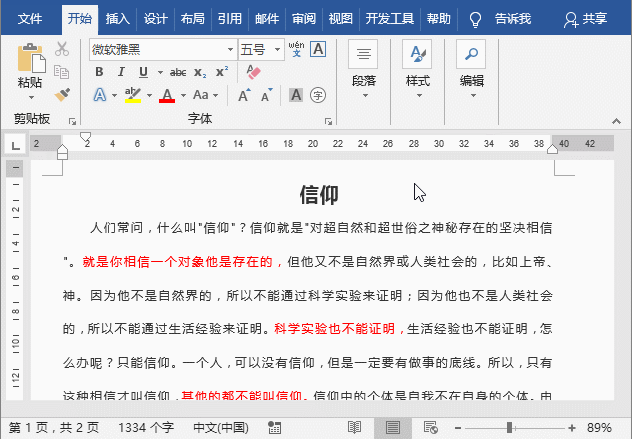Click the red font color A swatch

(x=166, y=95)
